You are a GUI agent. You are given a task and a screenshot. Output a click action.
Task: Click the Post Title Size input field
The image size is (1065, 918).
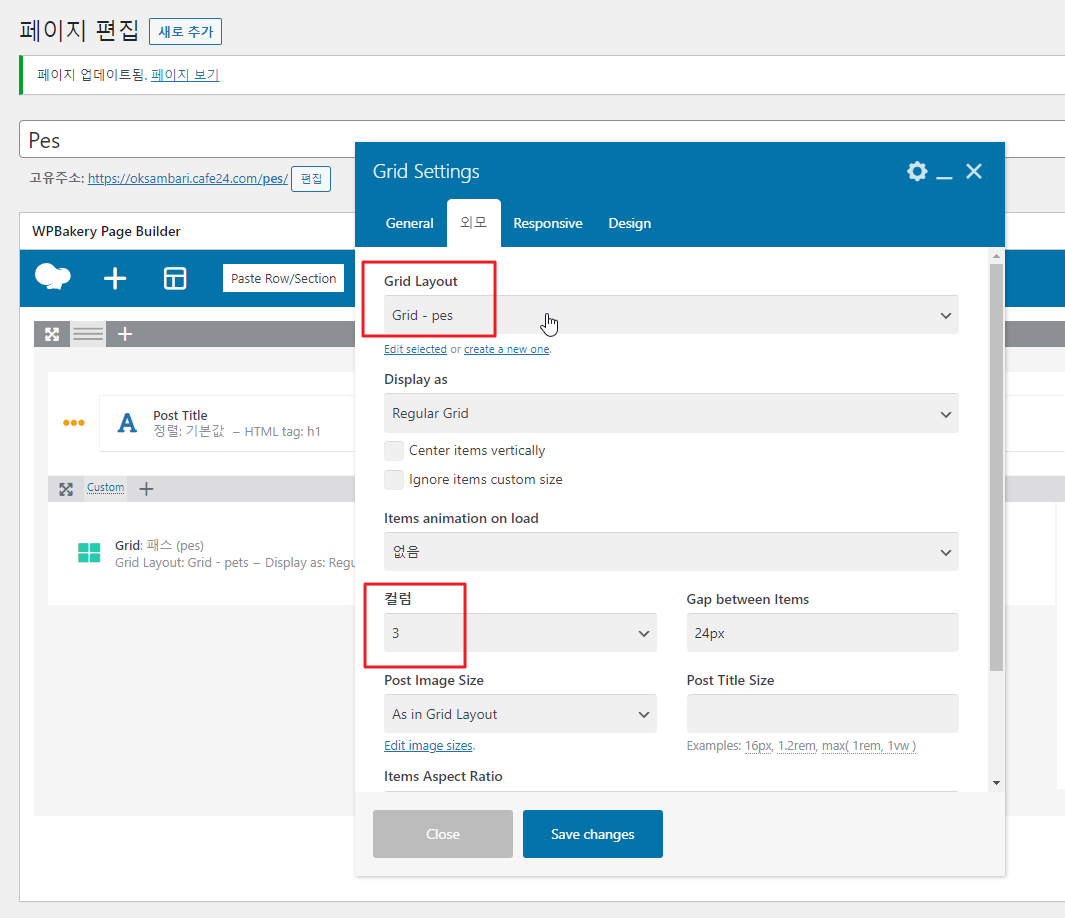[x=823, y=714]
